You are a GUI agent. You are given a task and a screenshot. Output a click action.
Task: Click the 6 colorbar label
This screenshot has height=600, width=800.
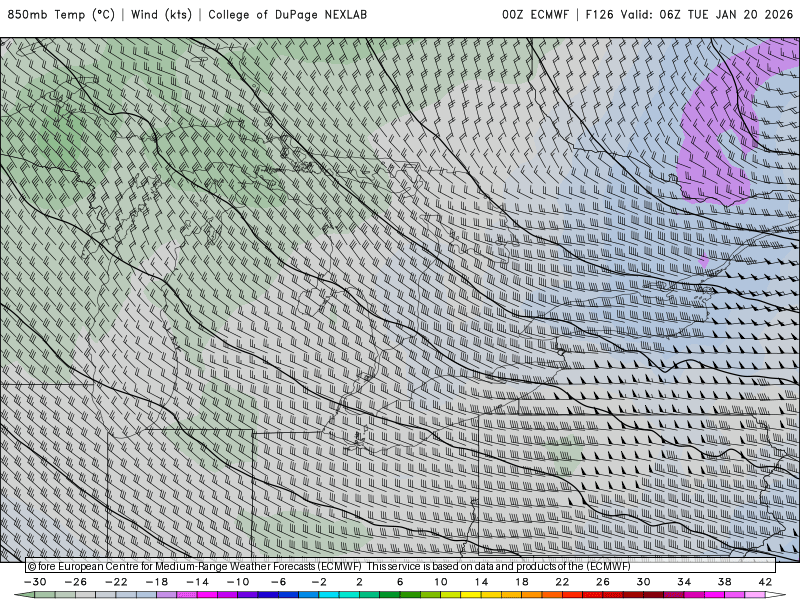coord(400,582)
